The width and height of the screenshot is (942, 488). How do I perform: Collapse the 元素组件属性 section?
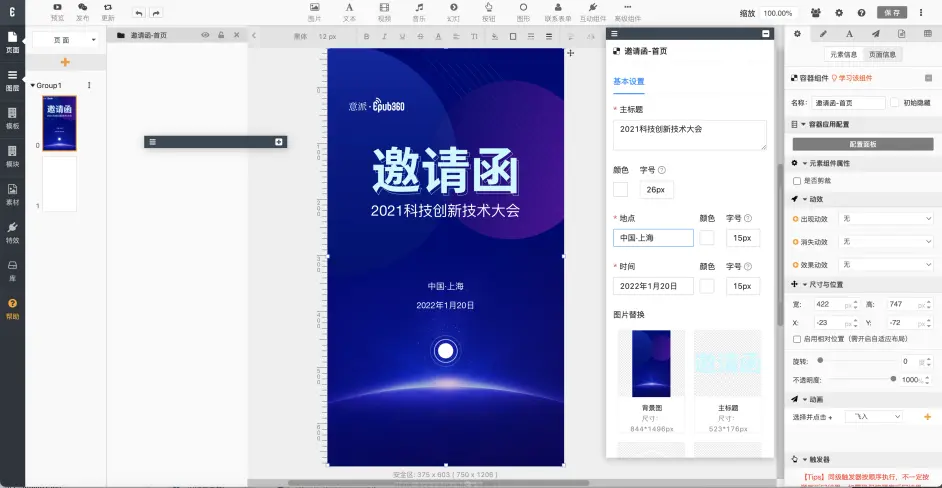click(804, 163)
